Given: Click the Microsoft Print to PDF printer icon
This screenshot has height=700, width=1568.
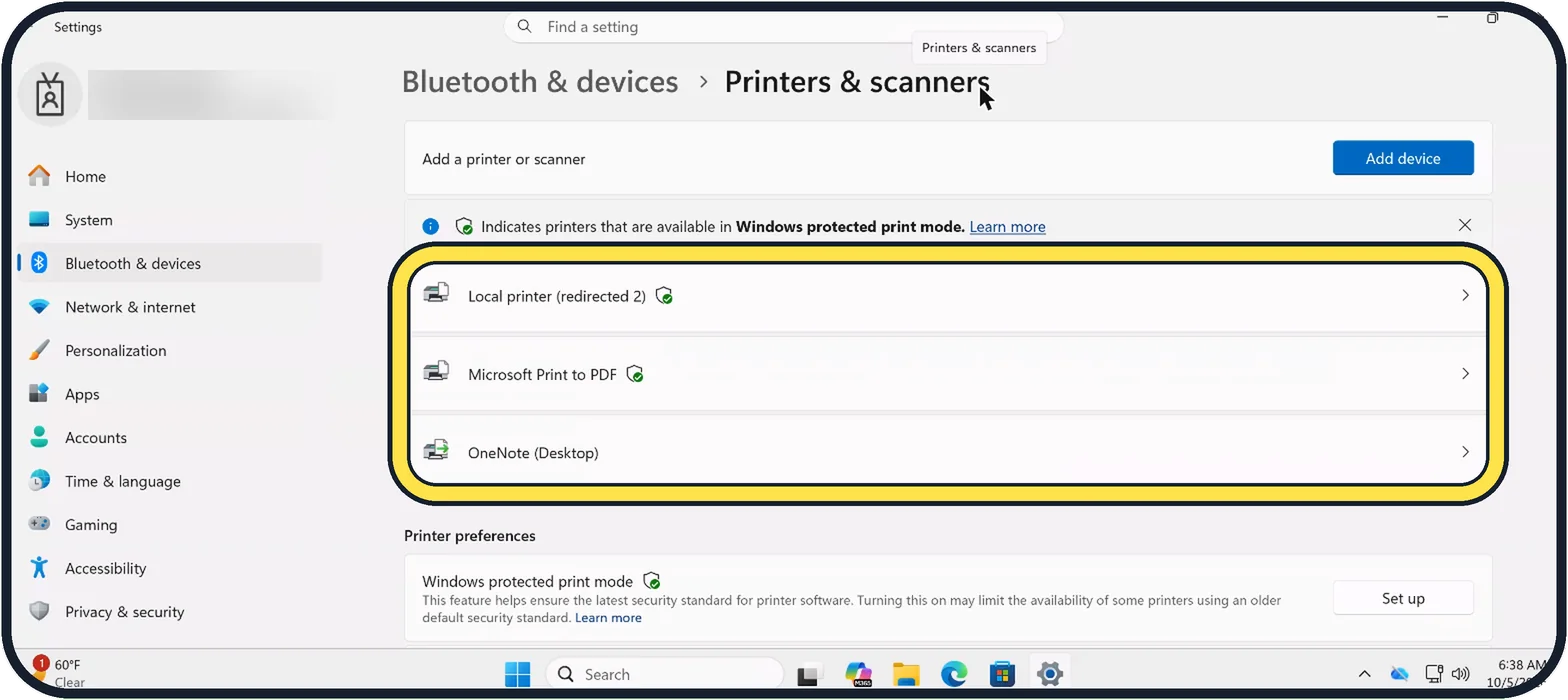Looking at the screenshot, I should 436,372.
